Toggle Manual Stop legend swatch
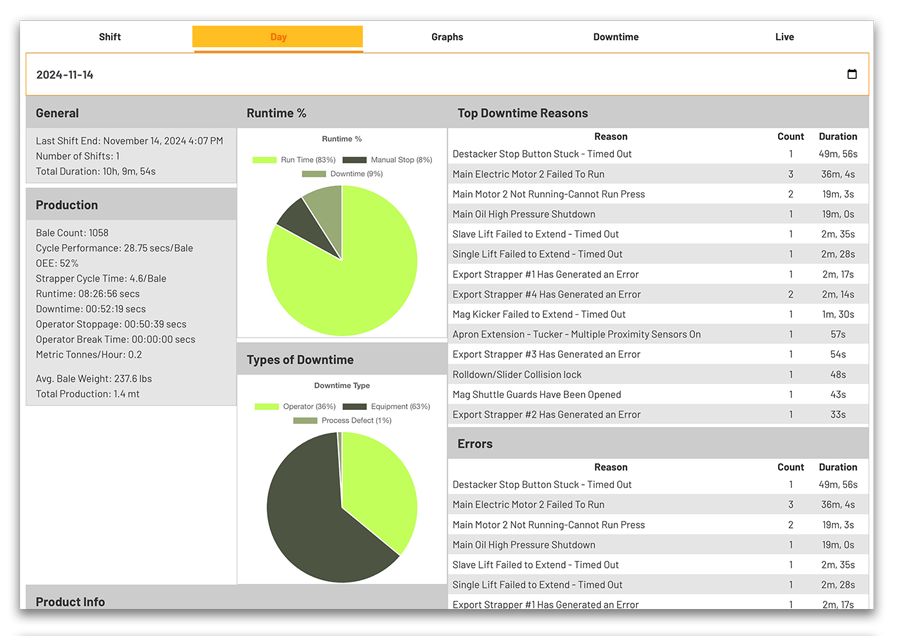This screenshot has width=900, height=636. [354, 160]
